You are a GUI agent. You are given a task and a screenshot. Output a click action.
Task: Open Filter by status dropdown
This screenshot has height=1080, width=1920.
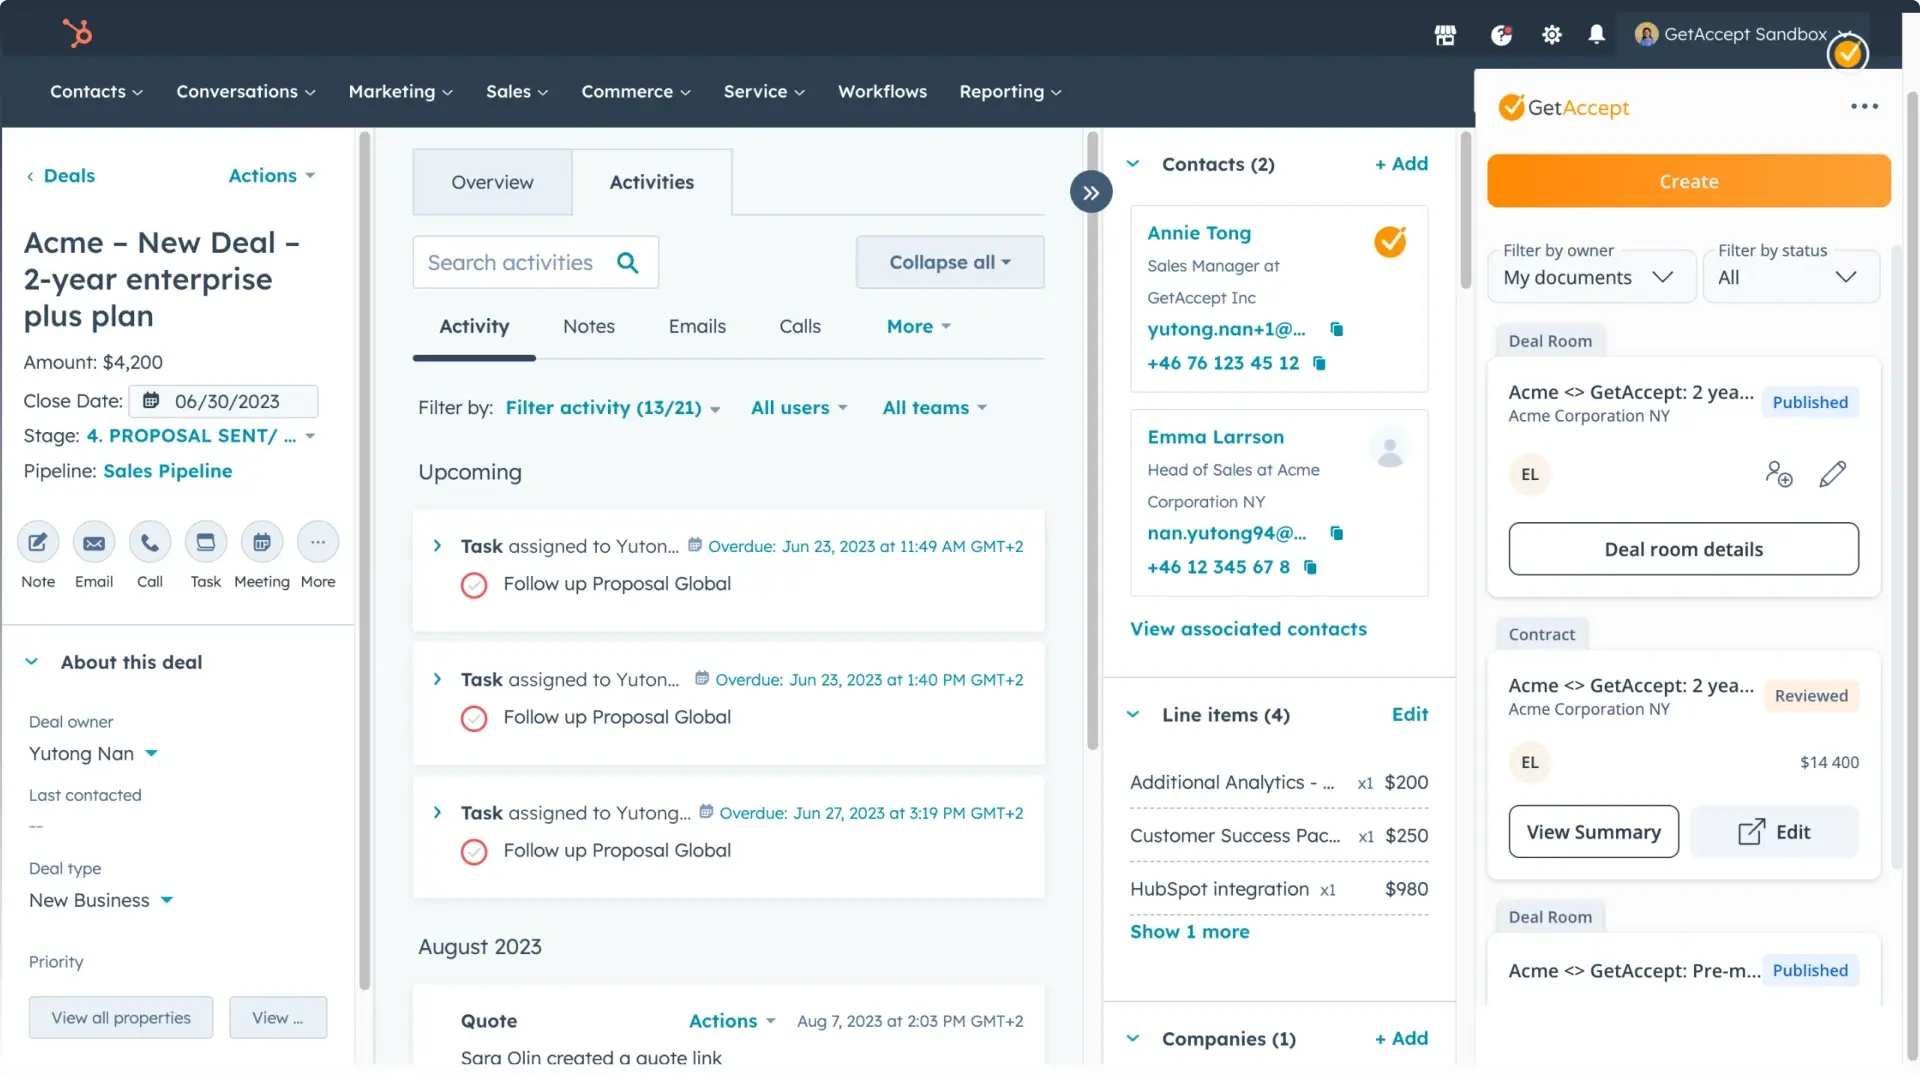tap(1791, 277)
